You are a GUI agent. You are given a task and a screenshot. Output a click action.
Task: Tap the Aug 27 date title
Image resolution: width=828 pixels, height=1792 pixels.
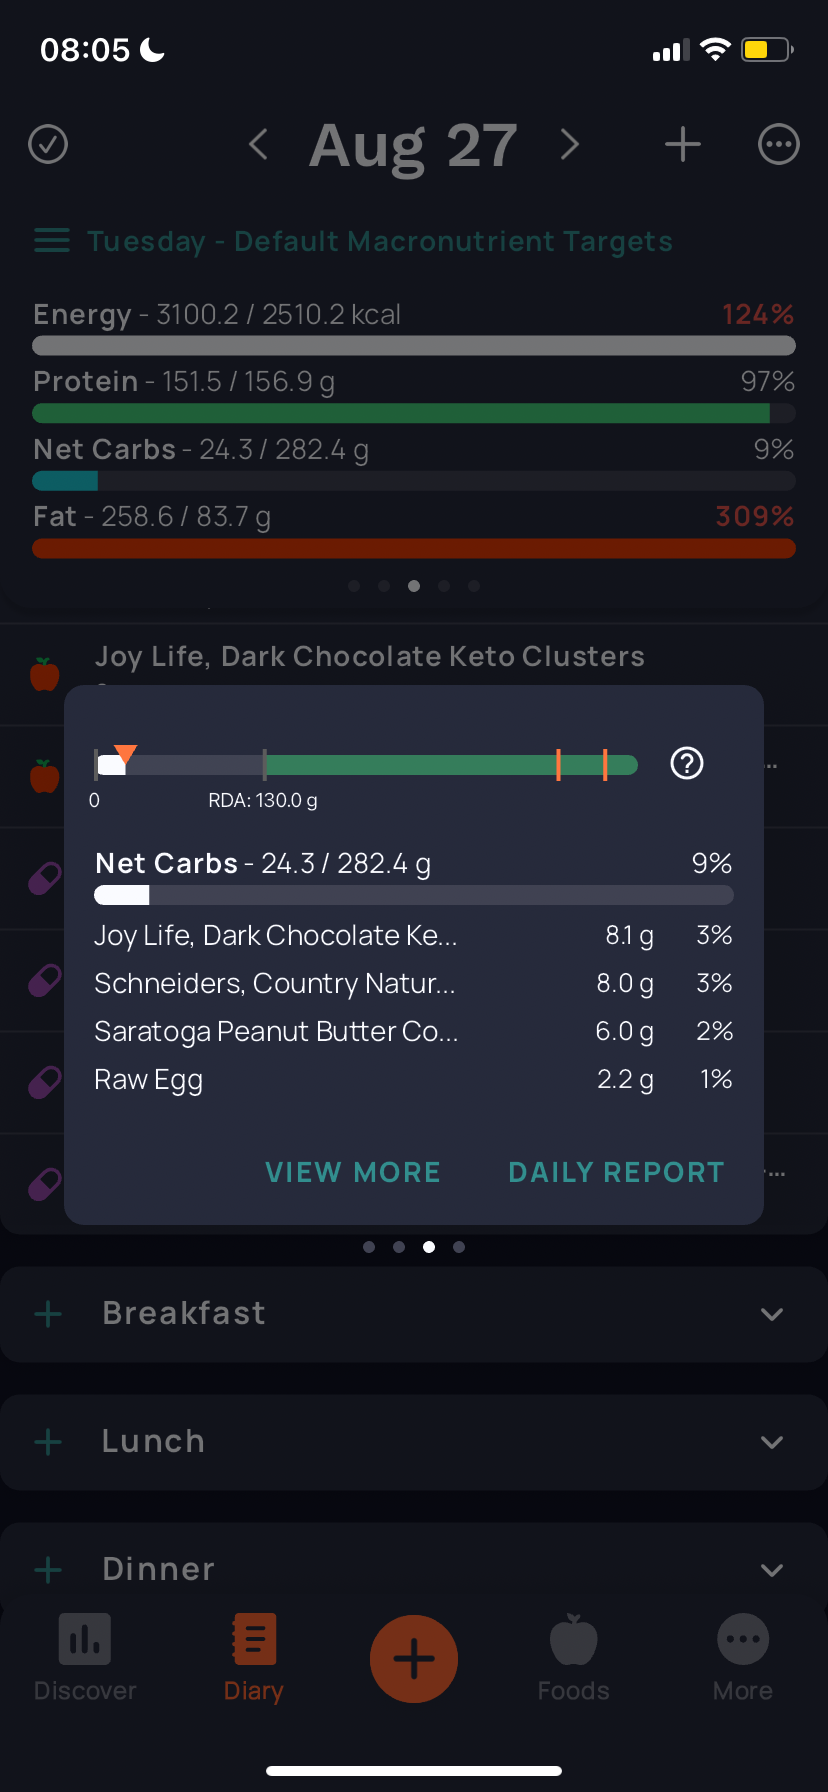click(x=414, y=145)
